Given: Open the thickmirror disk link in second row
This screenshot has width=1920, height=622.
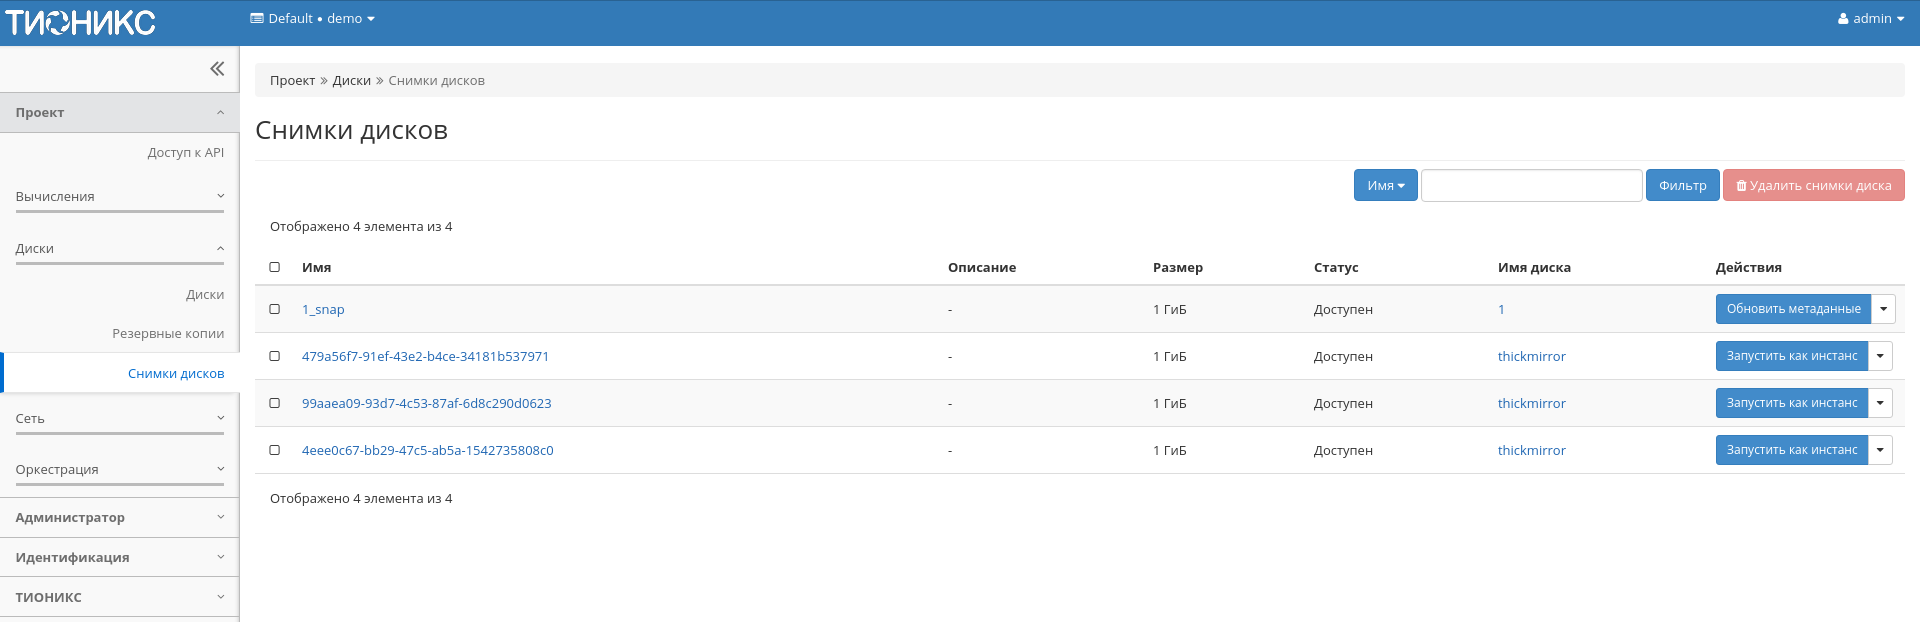Looking at the screenshot, I should [1531, 357].
